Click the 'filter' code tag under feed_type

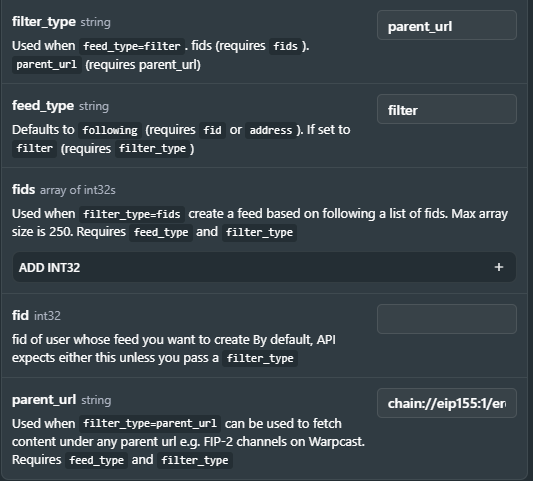[x=34, y=149]
